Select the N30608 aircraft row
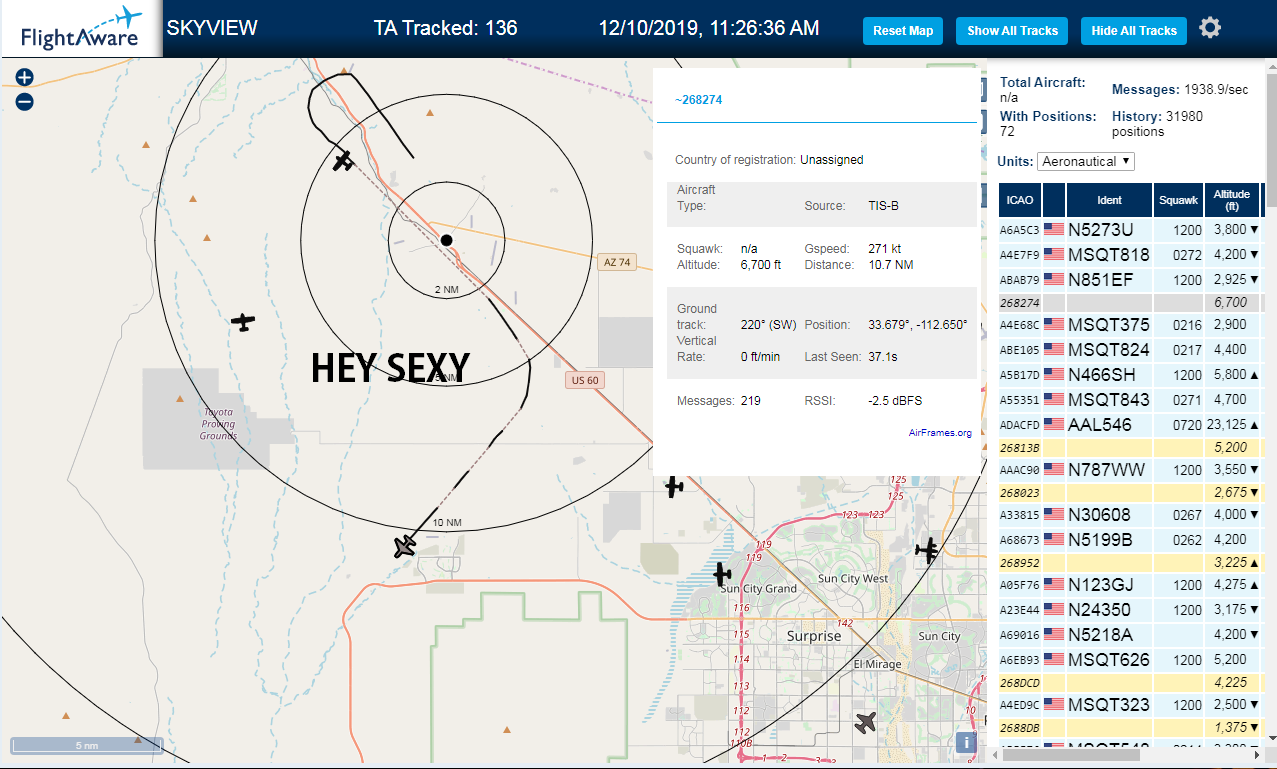Viewport: 1277px width, 769px height. [x=1130, y=514]
